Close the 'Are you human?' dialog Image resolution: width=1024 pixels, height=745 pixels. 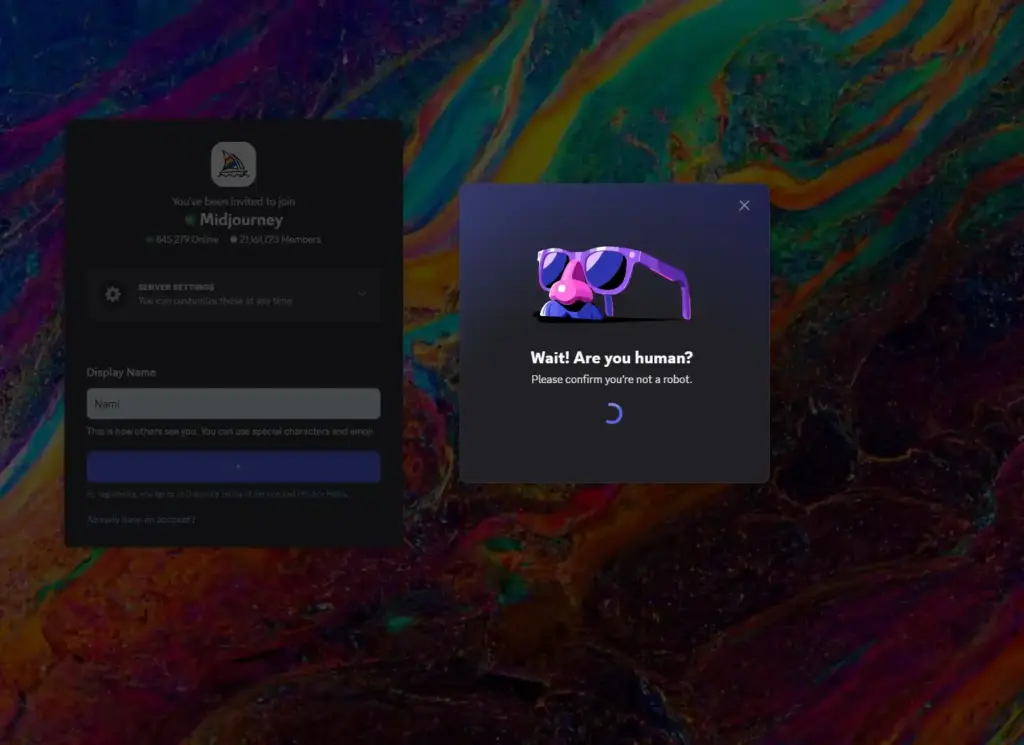click(744, 205)
